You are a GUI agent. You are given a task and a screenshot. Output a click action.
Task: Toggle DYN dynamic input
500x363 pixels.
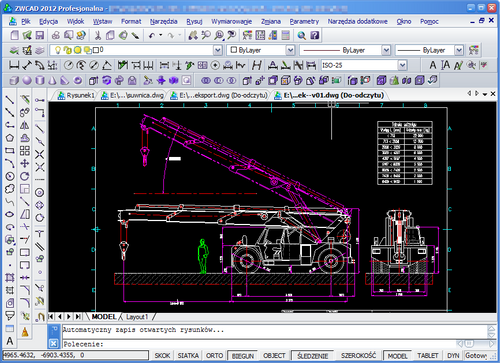[x=453, y=356]
